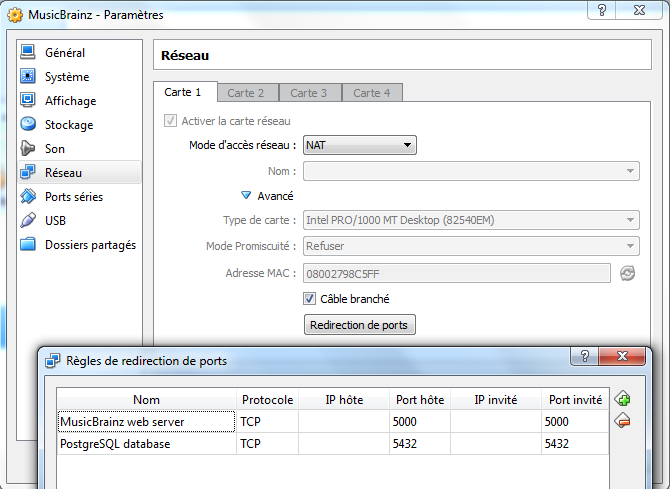This screenshot has width=670, height=489.
Task: Toggle the Câble branché checkbox
Action: point(310,299)
